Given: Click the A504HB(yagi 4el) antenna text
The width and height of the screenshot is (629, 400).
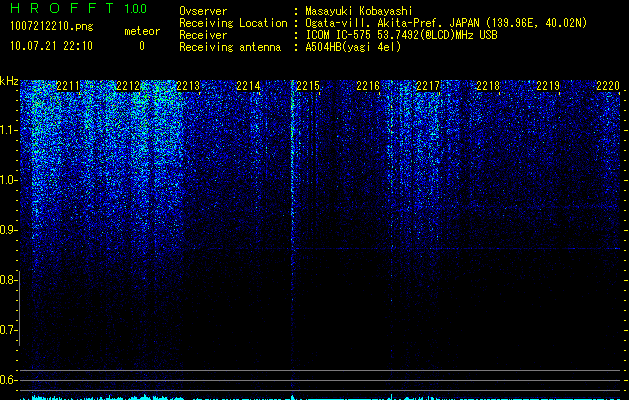Looking at the screenshot, I should point(353,47).
